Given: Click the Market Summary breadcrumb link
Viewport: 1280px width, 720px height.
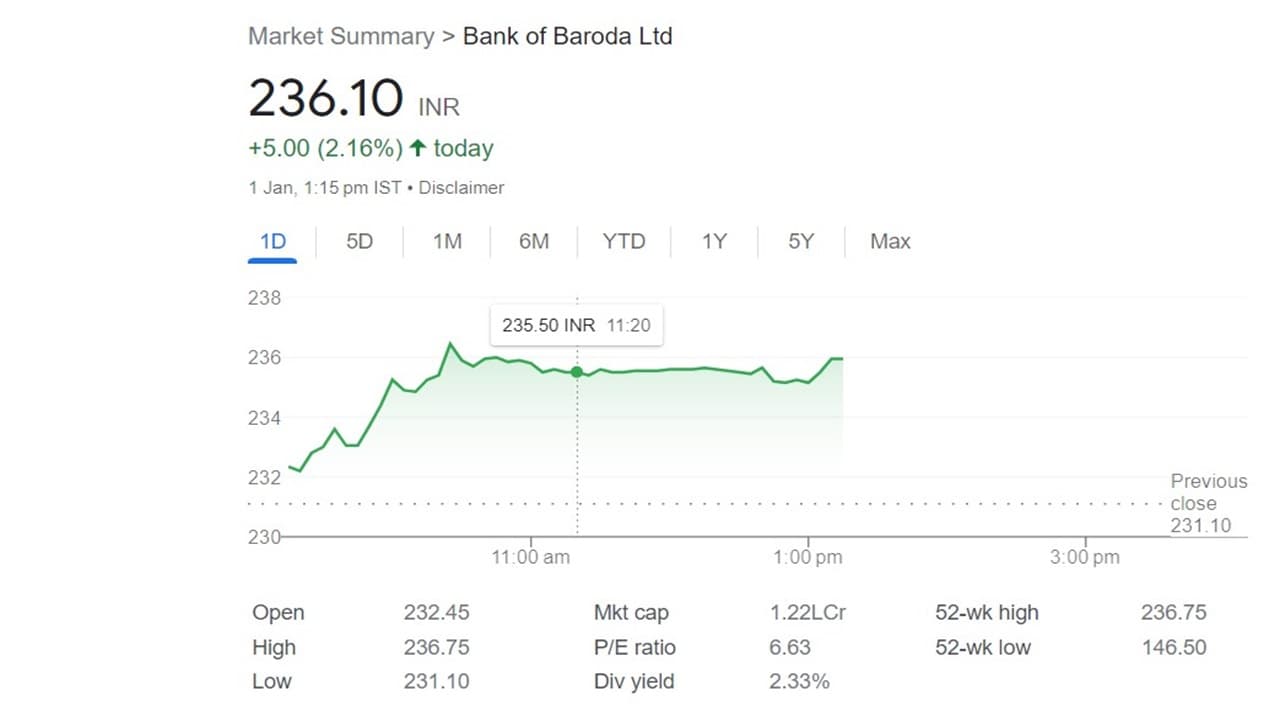Looking at the screenshot, I should [341, 37].
